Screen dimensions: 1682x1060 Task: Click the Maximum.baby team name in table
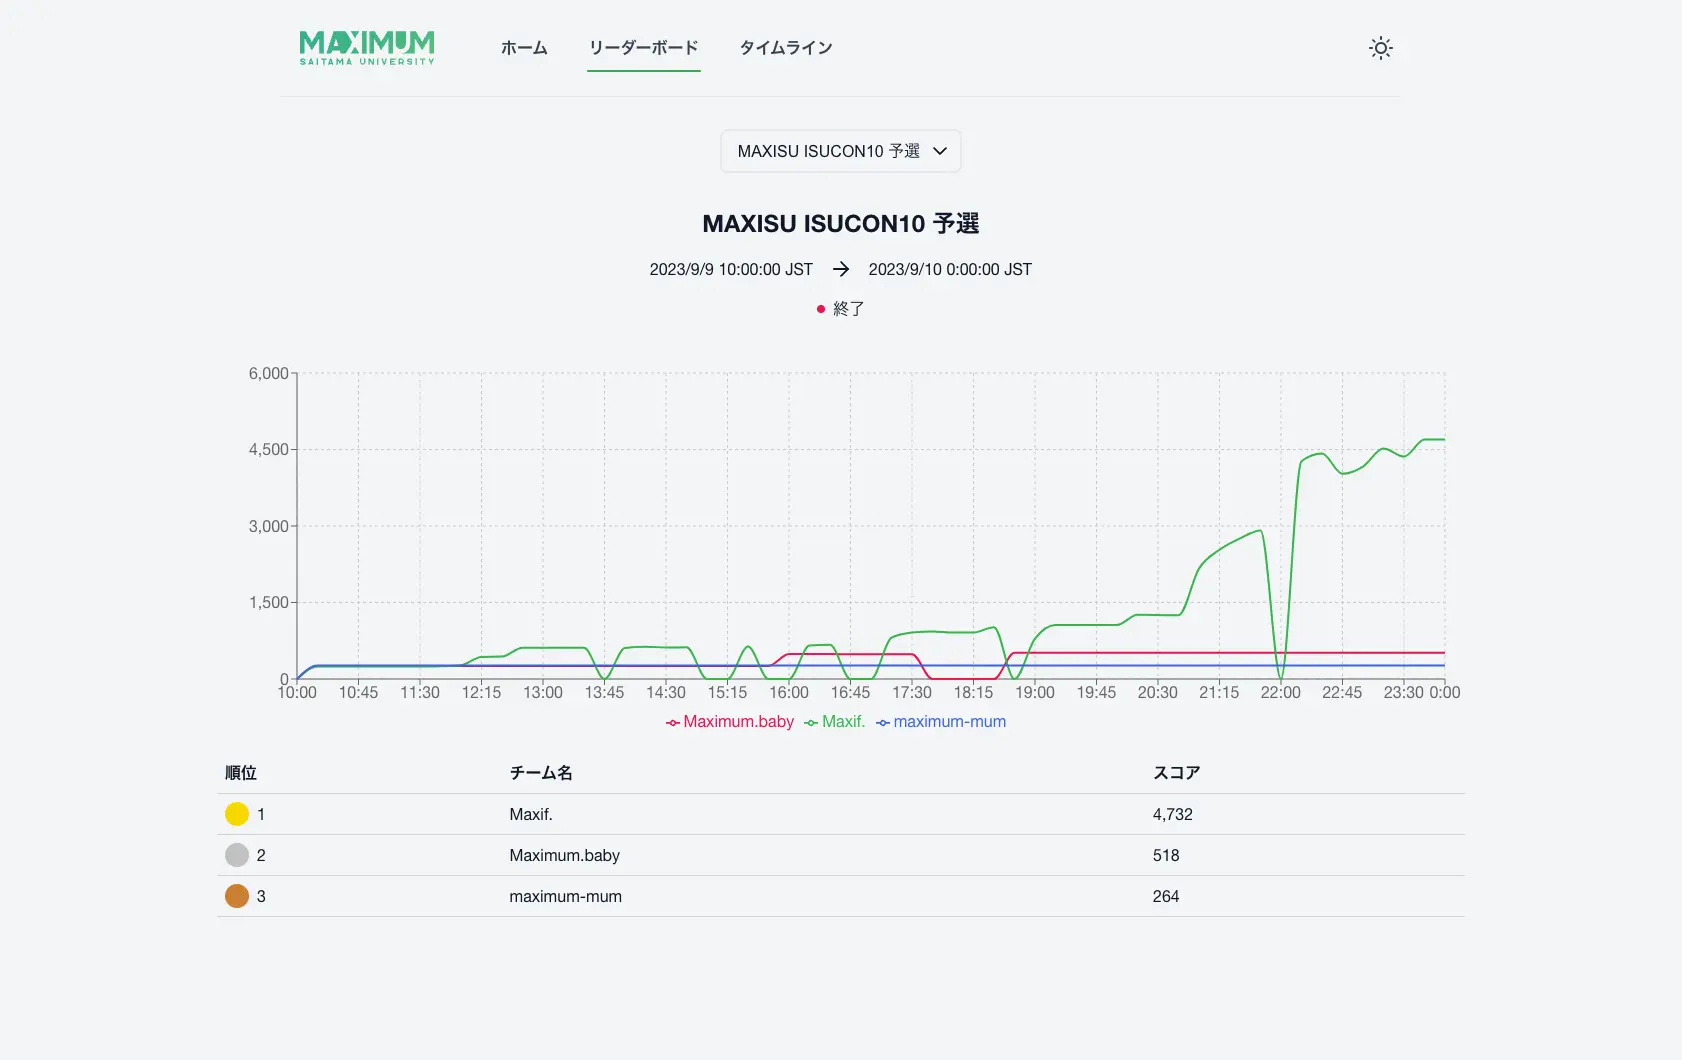click(565, 855)
